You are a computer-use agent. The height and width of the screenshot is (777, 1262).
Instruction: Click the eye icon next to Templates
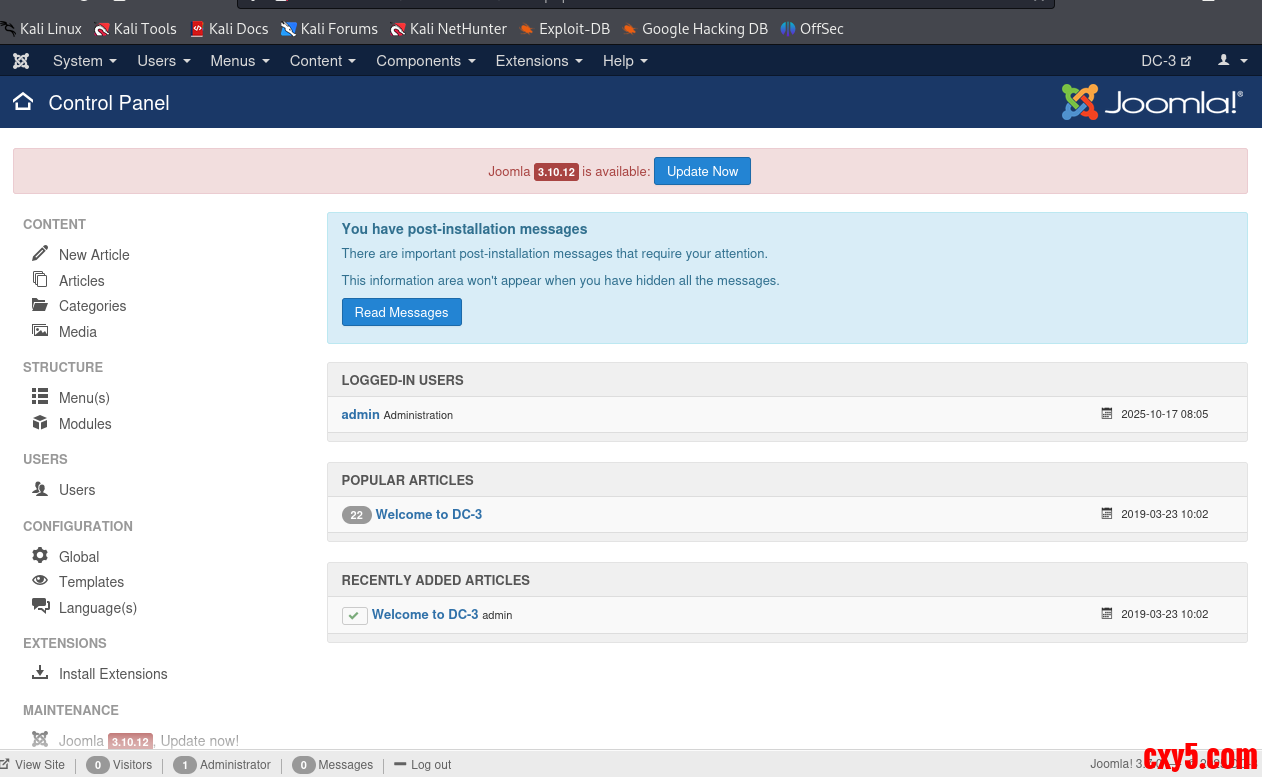pos(40,581)
